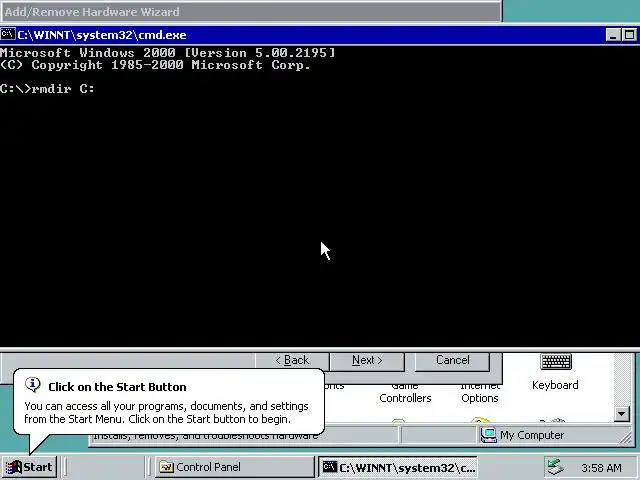Click the 3:58 AM clock in the tray
Image resolution: width=640 pixels, height=480 pixels.
click(x=601, y=468)
